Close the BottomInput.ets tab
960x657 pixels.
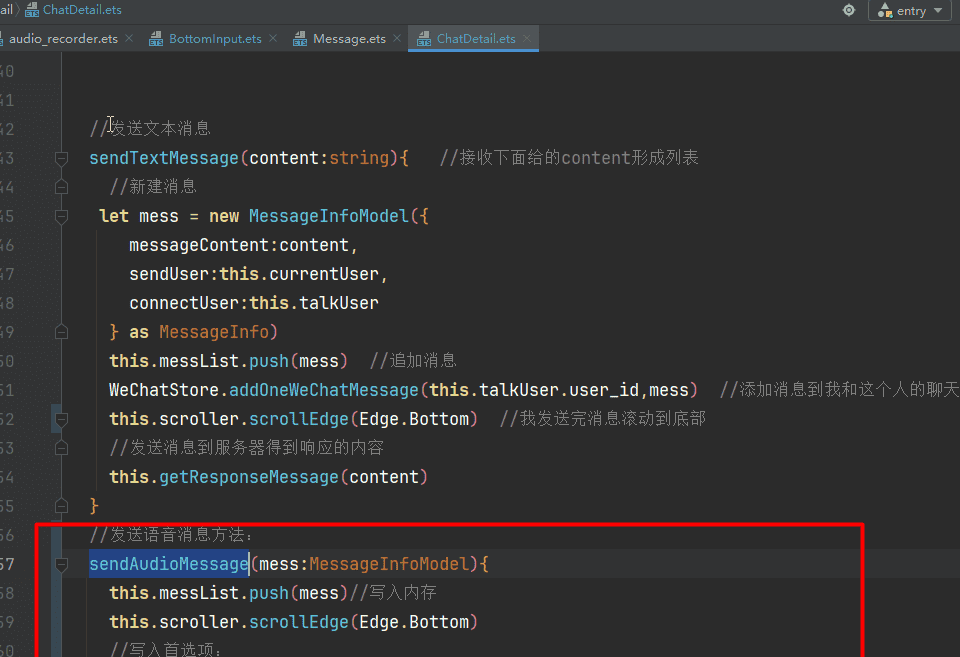273,39
